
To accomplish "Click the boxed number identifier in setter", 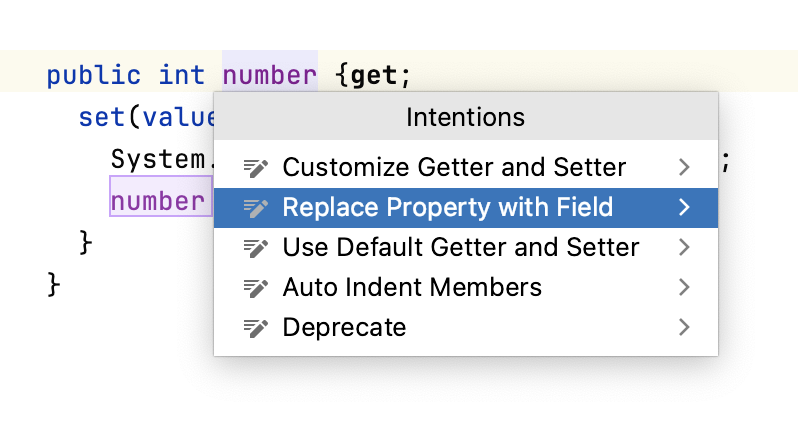I will pyautogui.click(x=157, y=201).
